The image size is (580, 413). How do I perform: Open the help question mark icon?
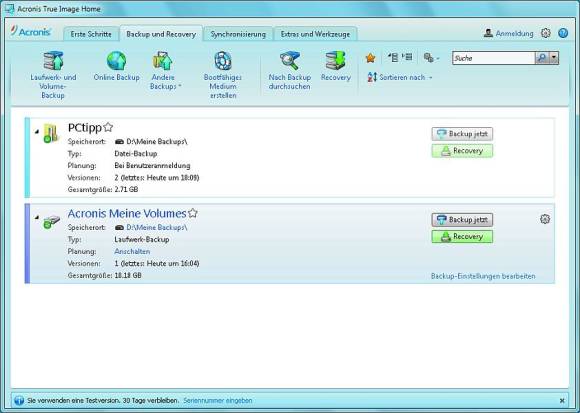(563, 33)
